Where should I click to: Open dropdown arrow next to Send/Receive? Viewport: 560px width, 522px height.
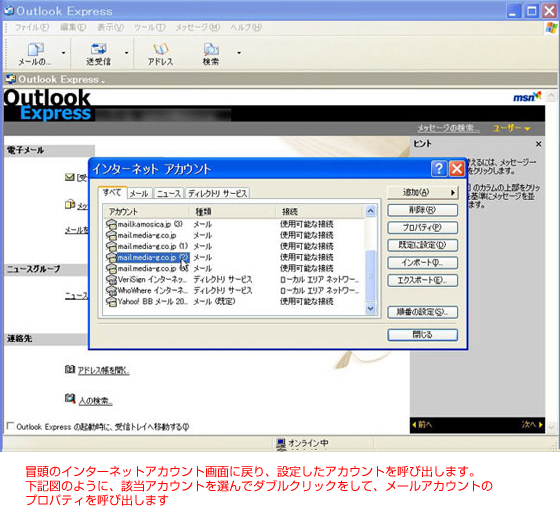126,53
